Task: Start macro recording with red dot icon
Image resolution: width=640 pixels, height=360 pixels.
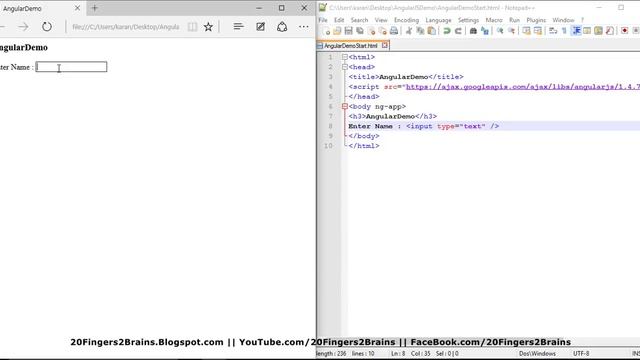Action: (x=624, y=31)
